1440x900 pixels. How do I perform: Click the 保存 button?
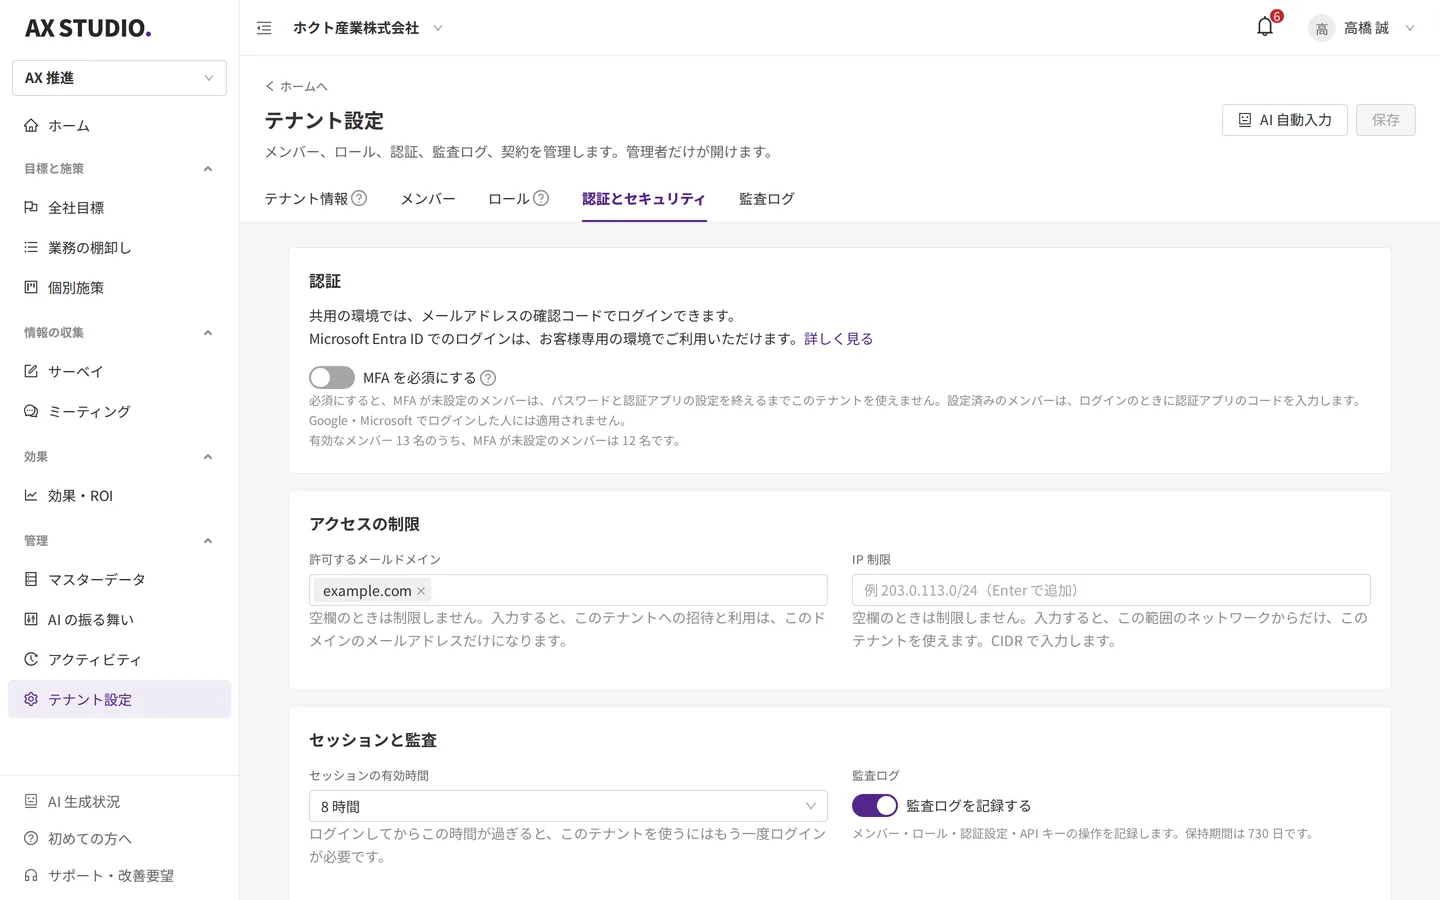tap(1386, 120)
